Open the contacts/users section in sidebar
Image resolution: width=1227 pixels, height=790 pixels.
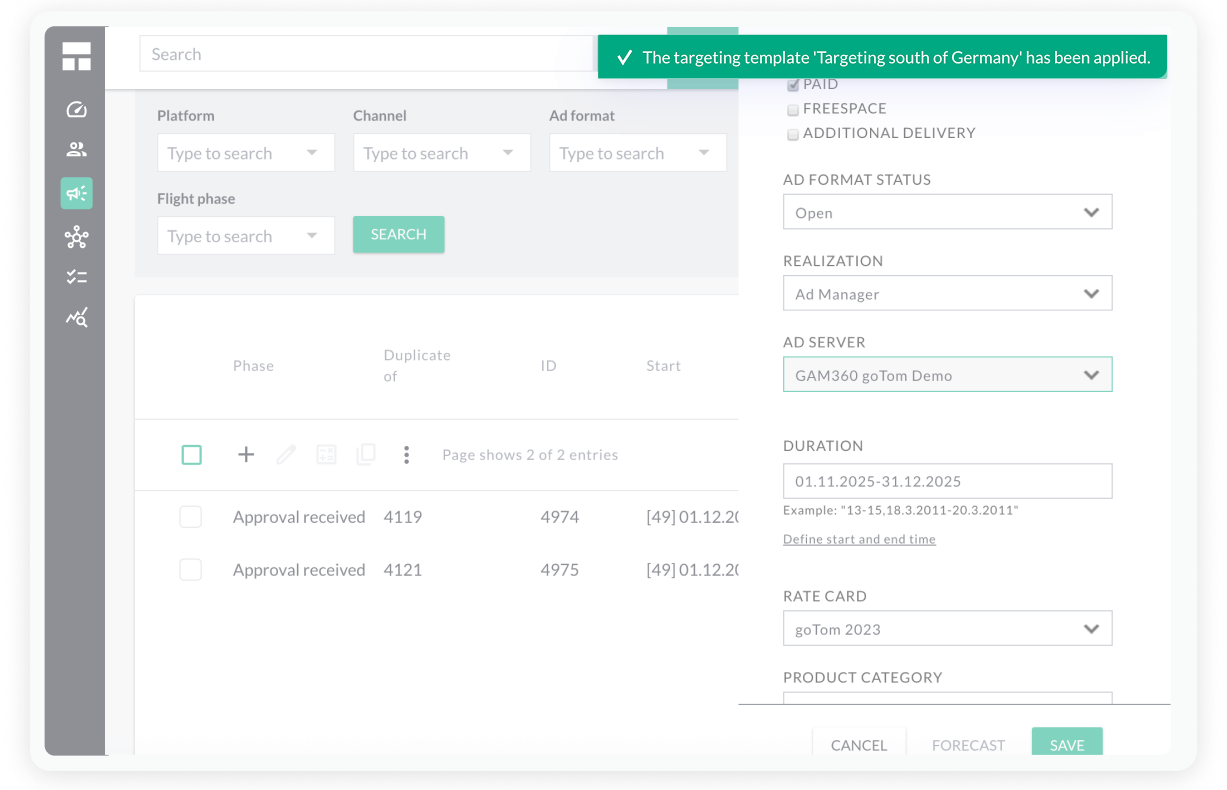coord(76,151)
